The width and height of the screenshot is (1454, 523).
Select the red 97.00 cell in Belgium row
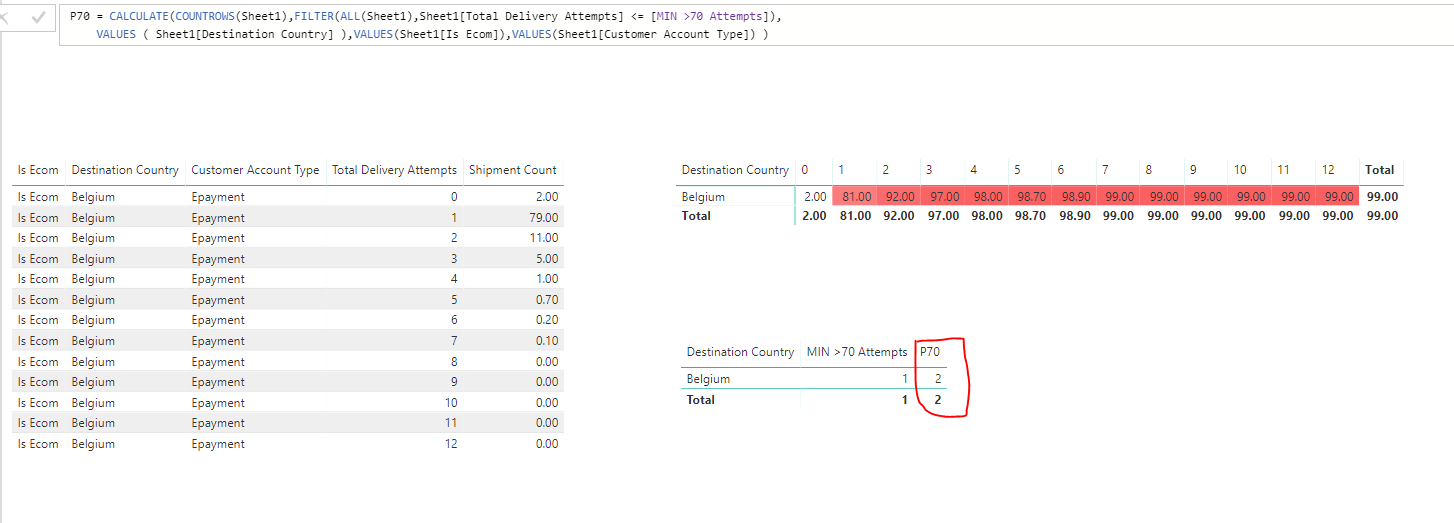click(x=943, y=197)
